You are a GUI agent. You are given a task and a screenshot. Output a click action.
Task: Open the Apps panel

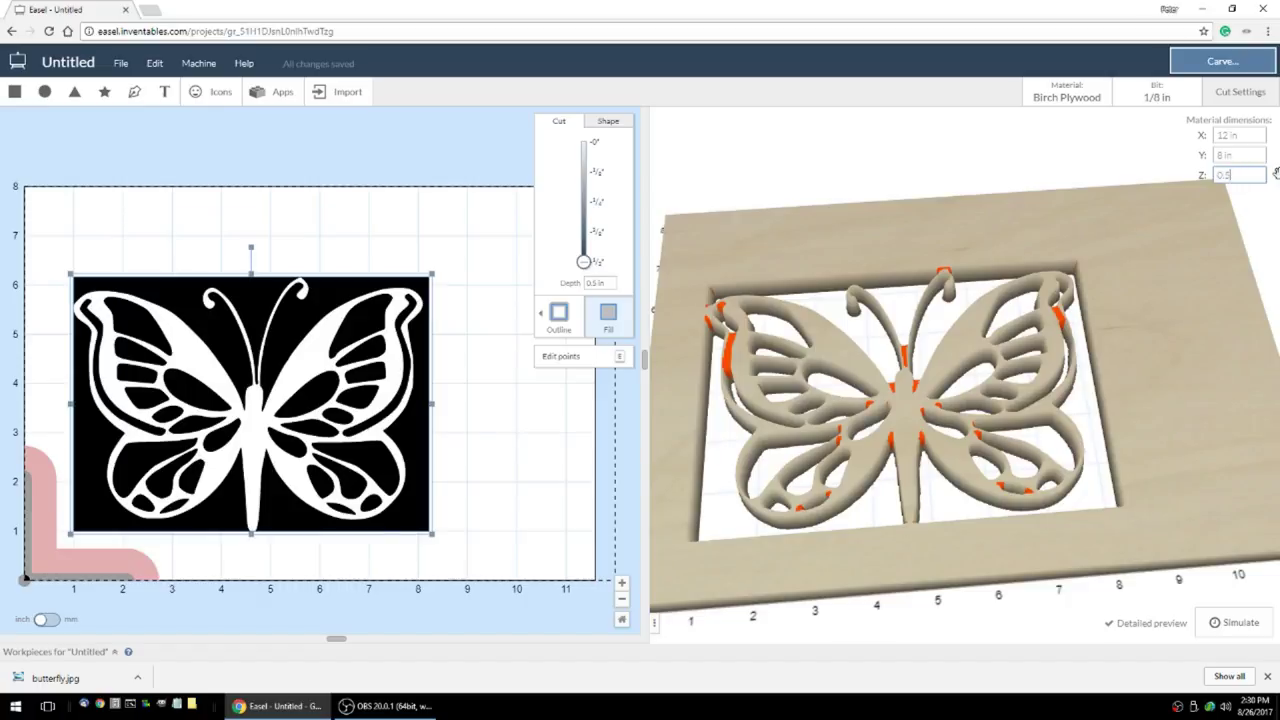[271, 92]
